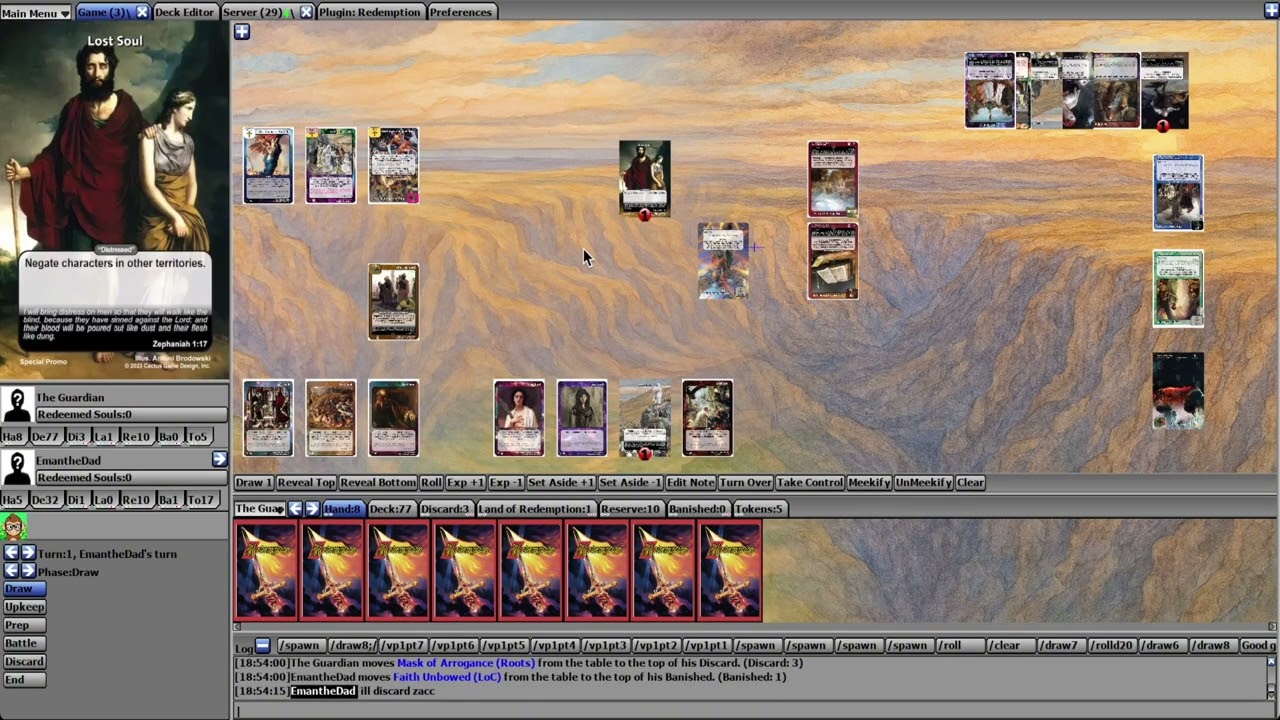
Task: Click the Reveal Bottom button
Action: 378,482
